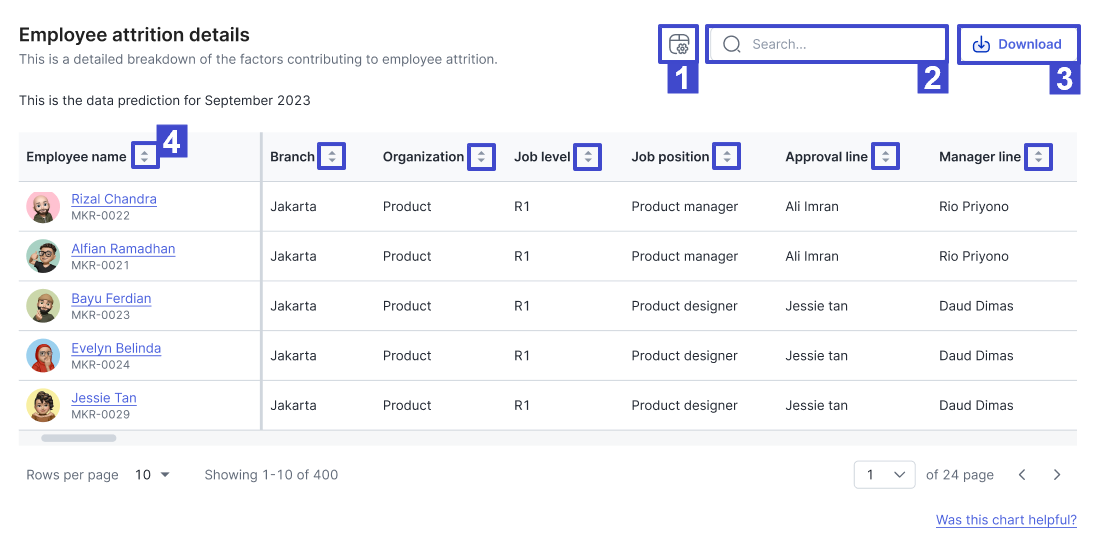Viewport: 1094px width, 547px height.
Task: Sort the Organization column
Action: click(x=481, y=156)
